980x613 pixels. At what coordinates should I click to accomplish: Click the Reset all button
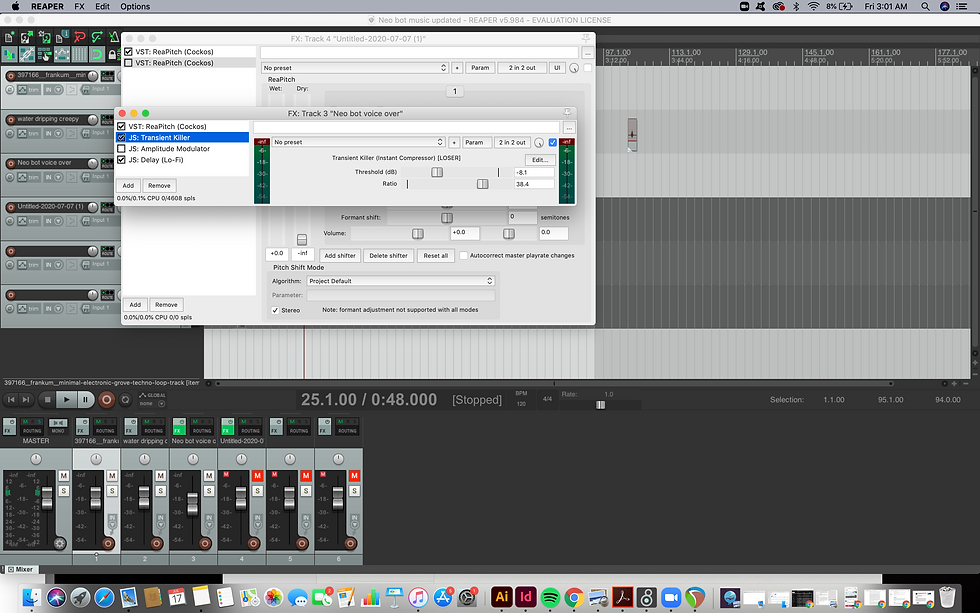[x=436, y=256]
